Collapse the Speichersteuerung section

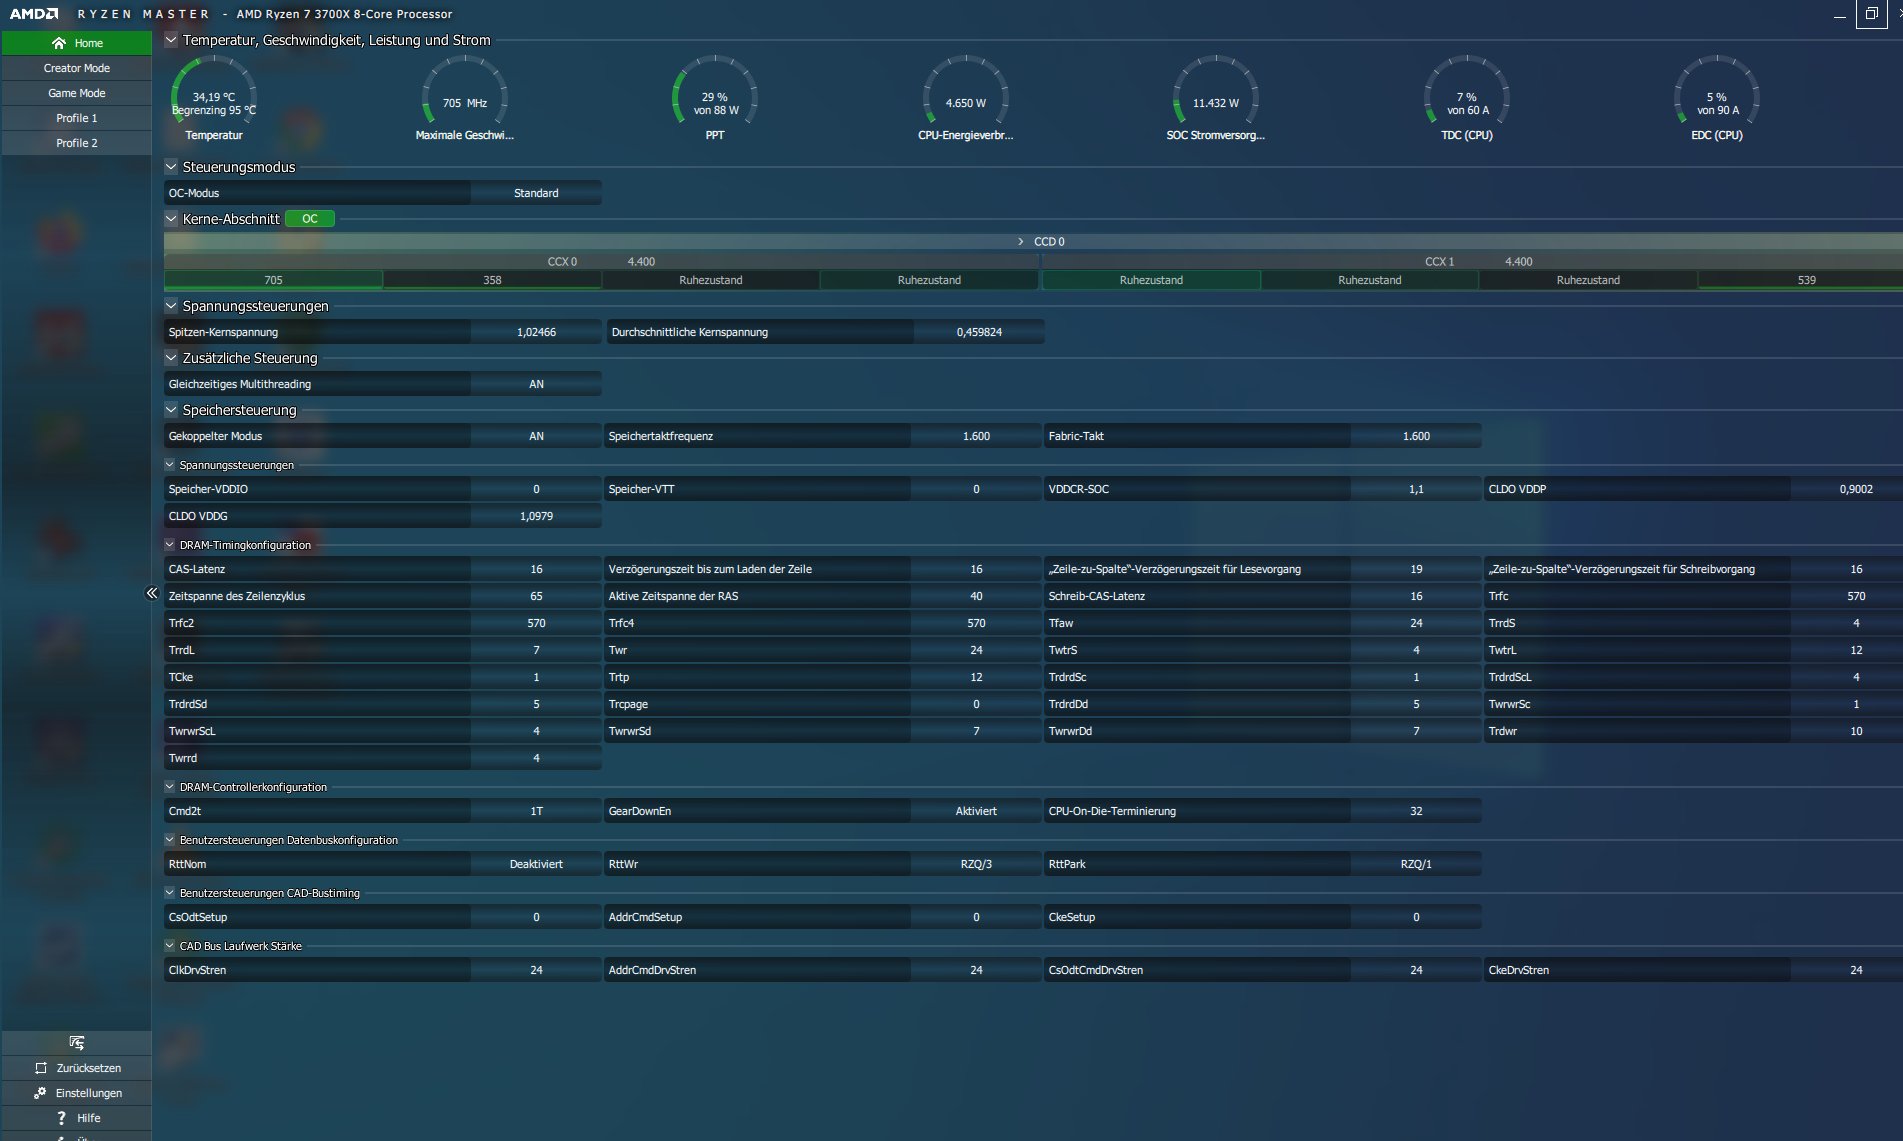(171, 410)
